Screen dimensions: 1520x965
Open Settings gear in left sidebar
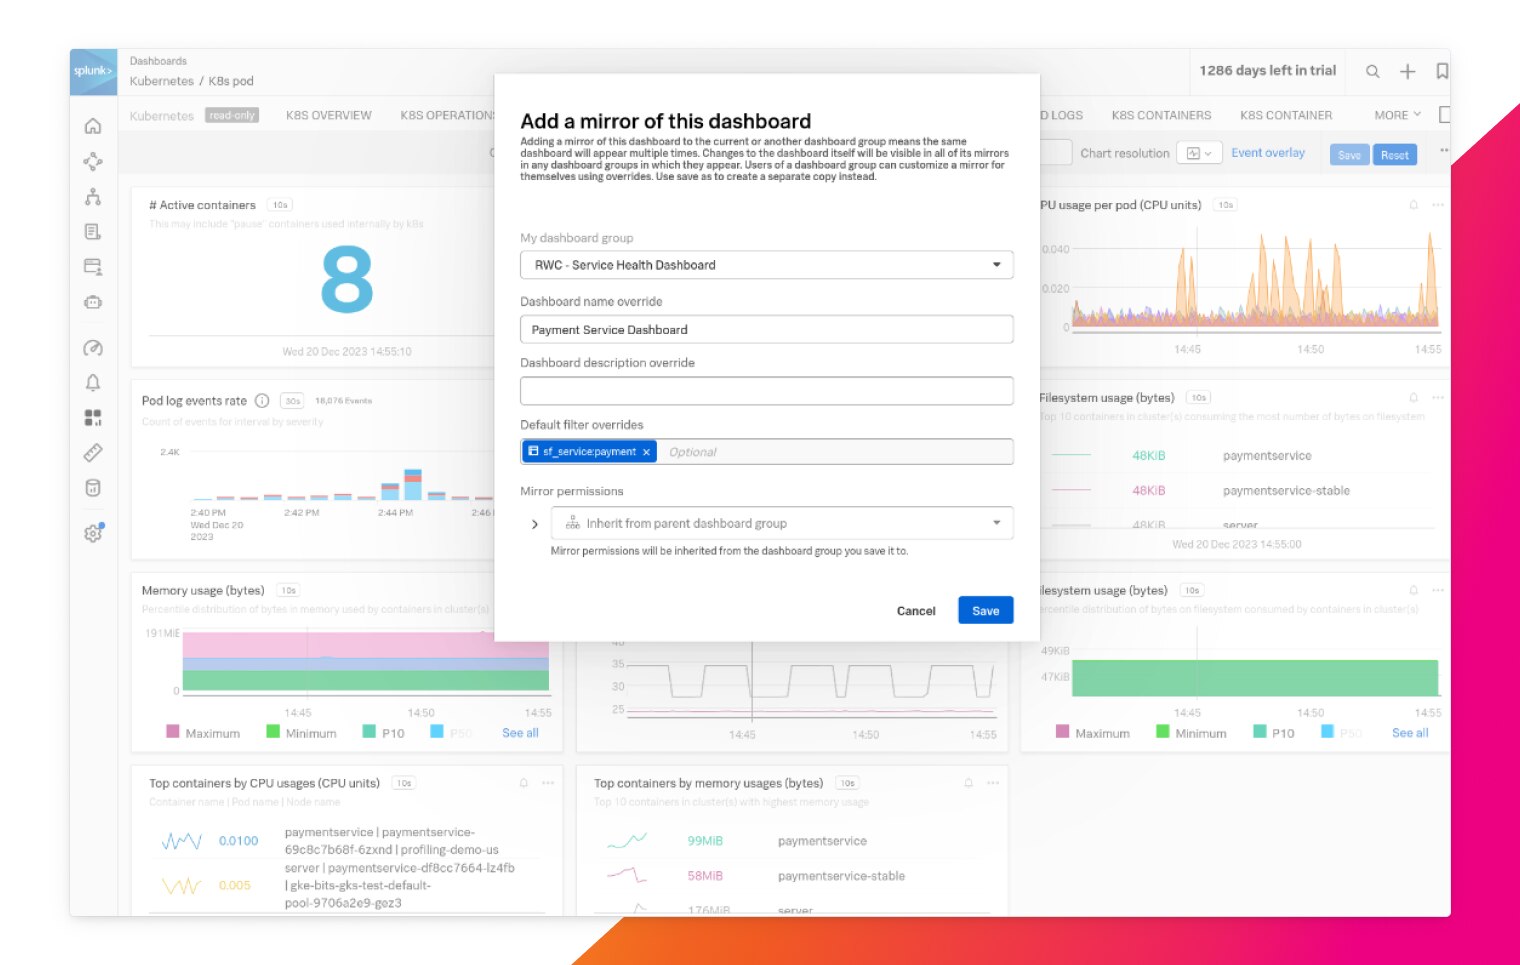(93, 533)
